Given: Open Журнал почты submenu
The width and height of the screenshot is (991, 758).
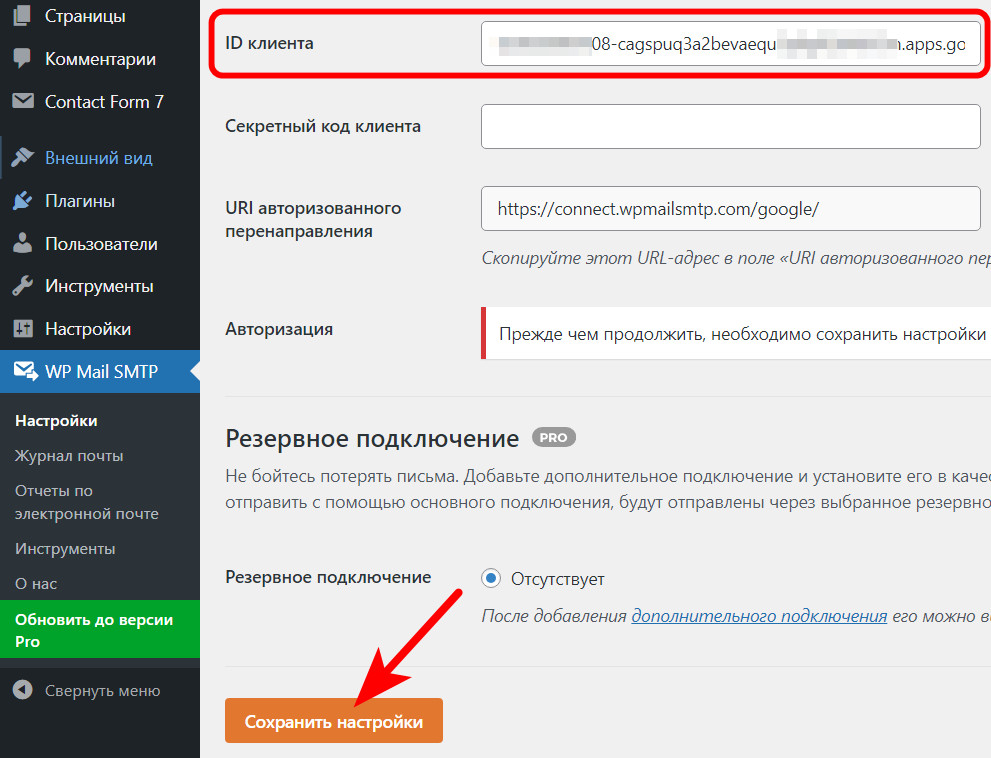Looking at the screenshot, I should tap(69, 456).
